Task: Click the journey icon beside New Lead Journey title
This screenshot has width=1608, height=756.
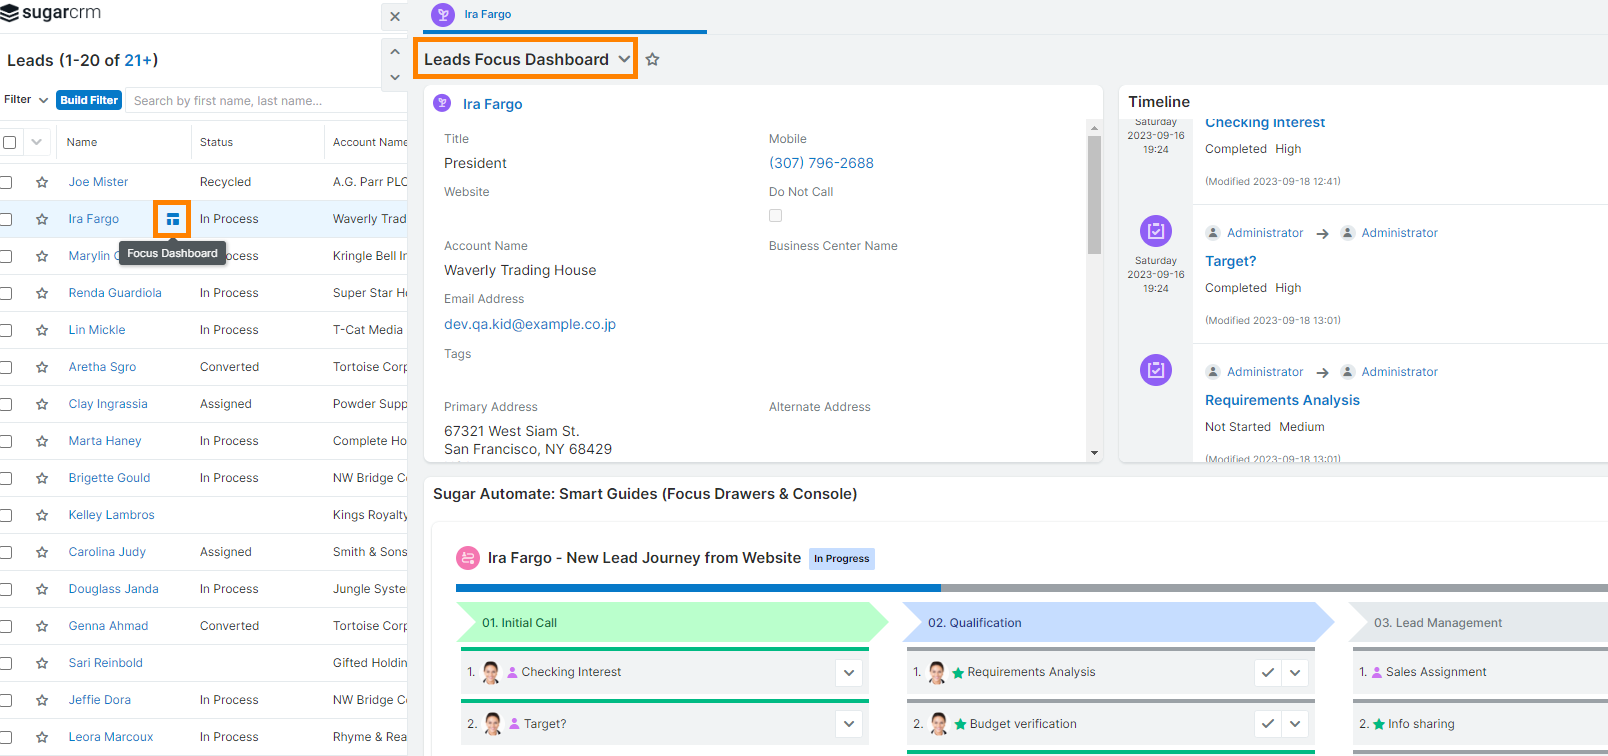Action: (x=467, y=558)
